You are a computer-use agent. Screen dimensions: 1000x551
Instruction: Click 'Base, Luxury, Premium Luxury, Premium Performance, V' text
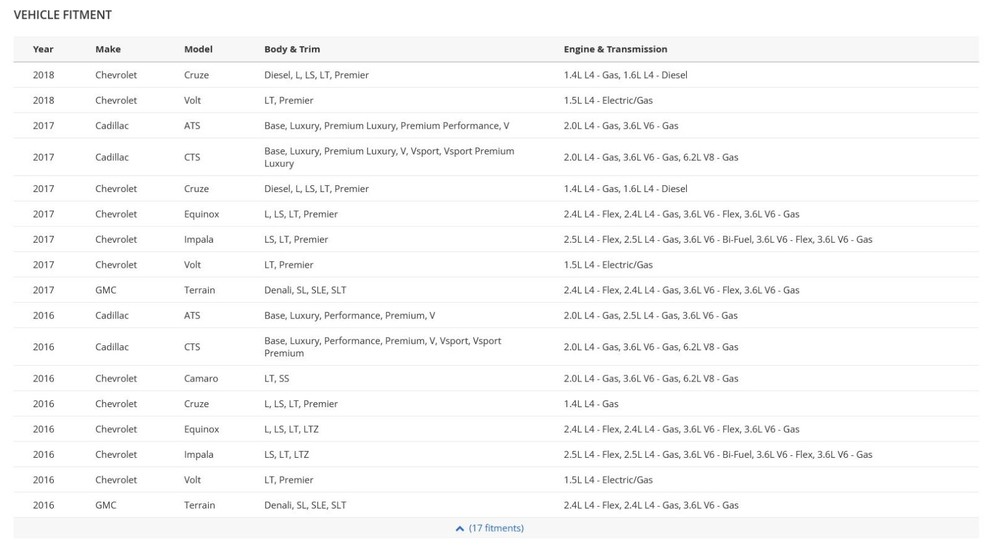coord(386,126)
